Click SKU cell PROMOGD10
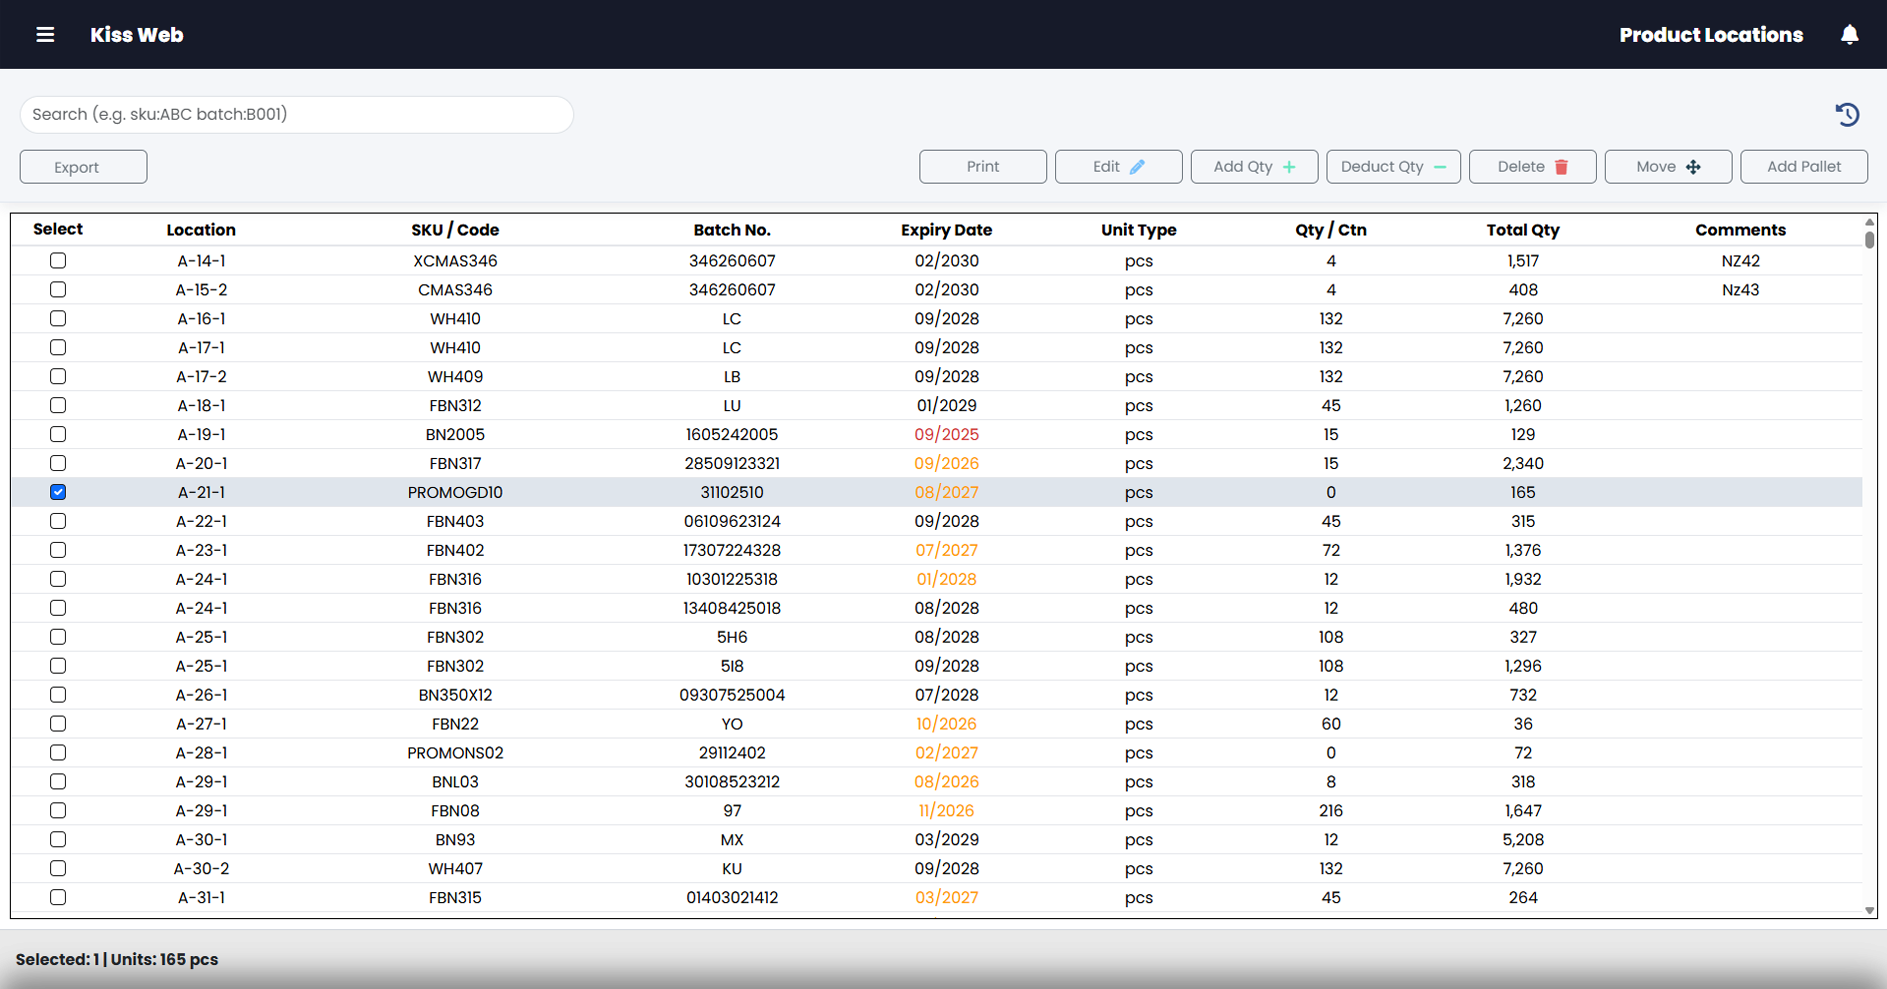Image resolution: width=1887 pixels, height=989 pixels. 455,493
